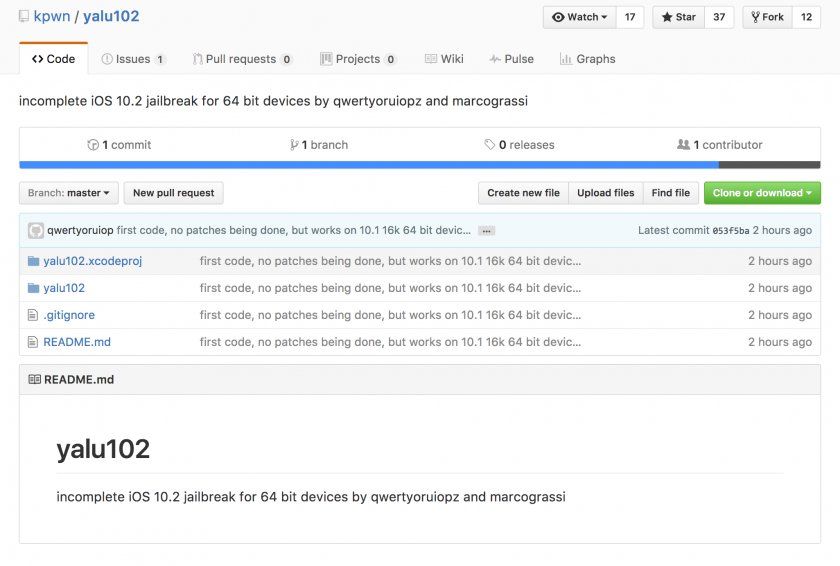Click the Graphs tab bar-chart icon

coord(566,59)
